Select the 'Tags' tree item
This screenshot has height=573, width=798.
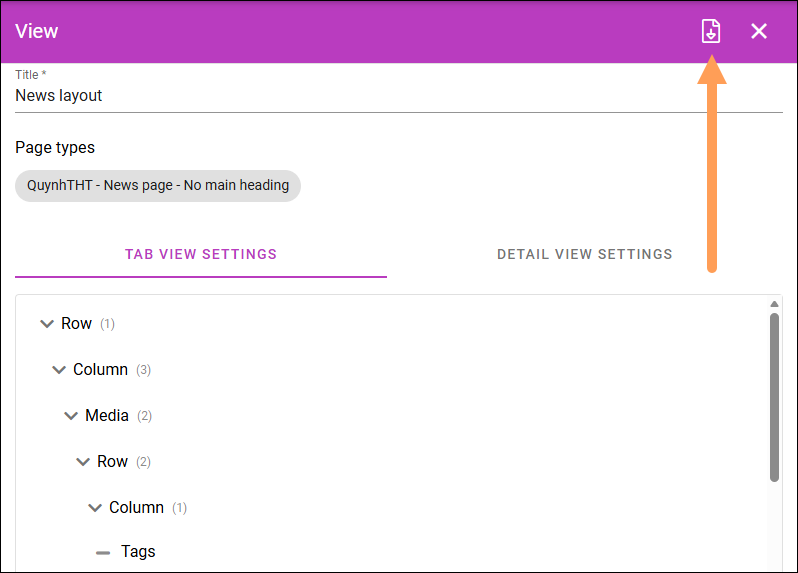pos(138,552)
